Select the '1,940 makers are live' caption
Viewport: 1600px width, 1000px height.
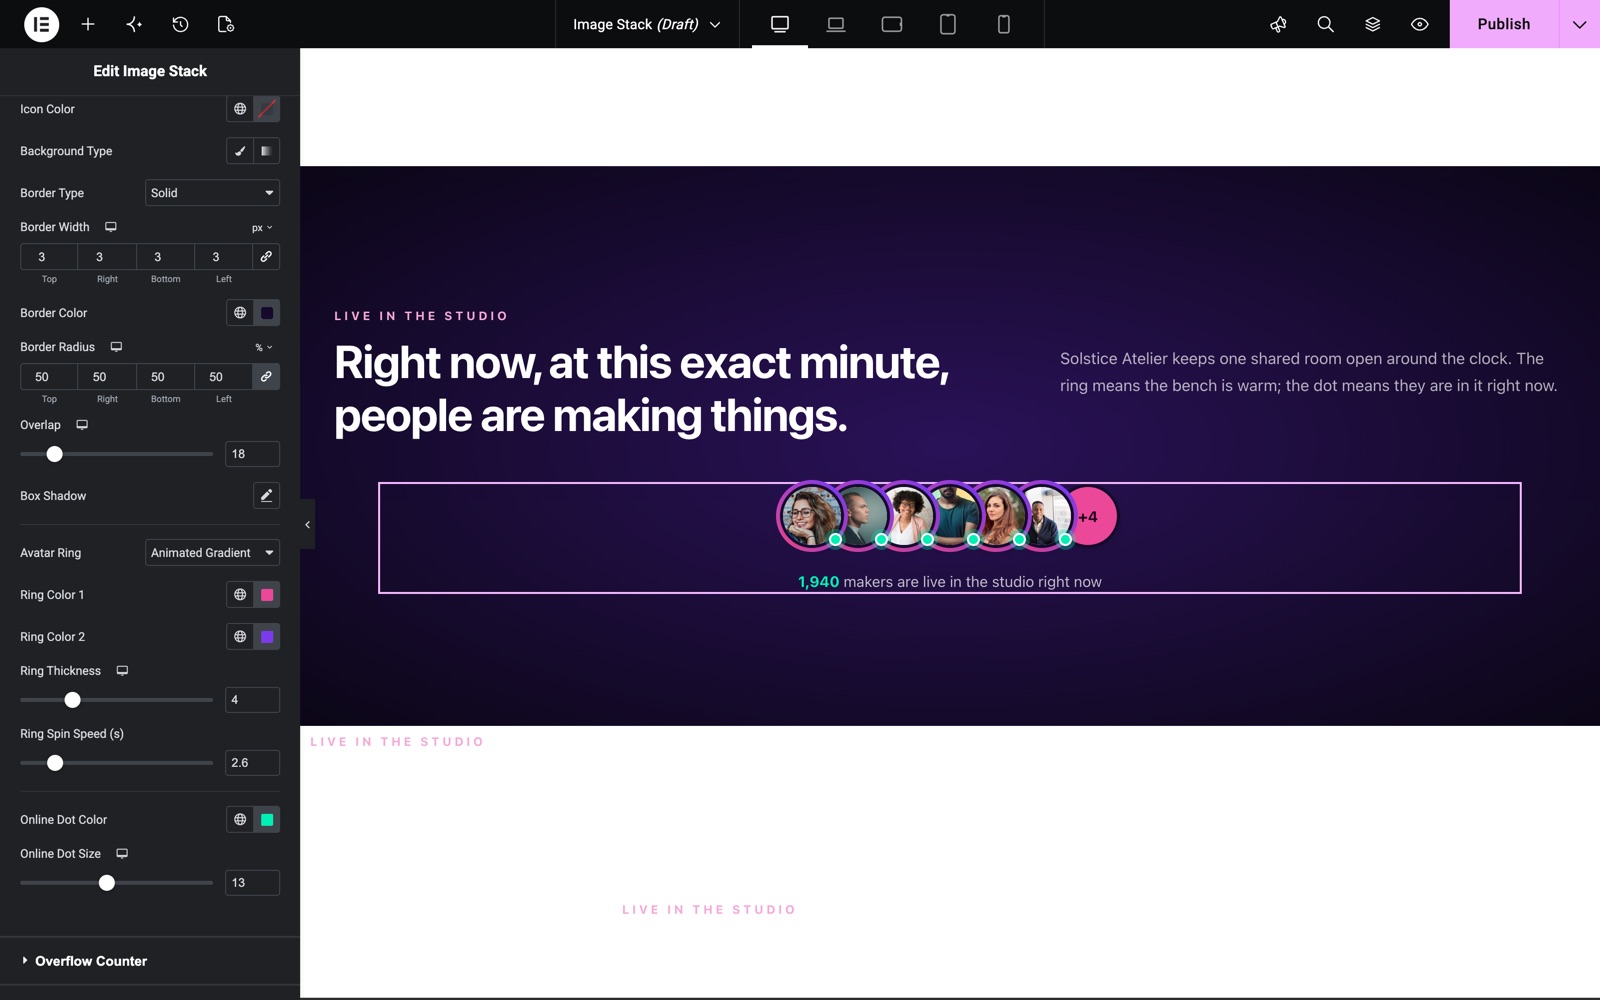pyautogui.click(x=950, y=582)
